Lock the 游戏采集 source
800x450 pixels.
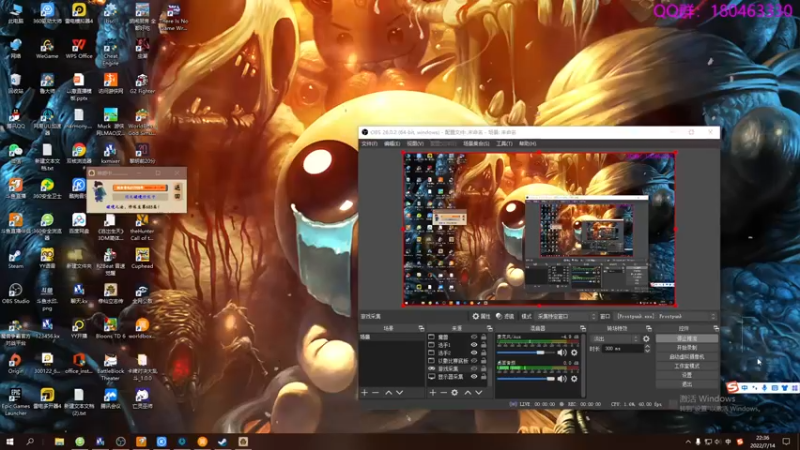coord(483,368)
